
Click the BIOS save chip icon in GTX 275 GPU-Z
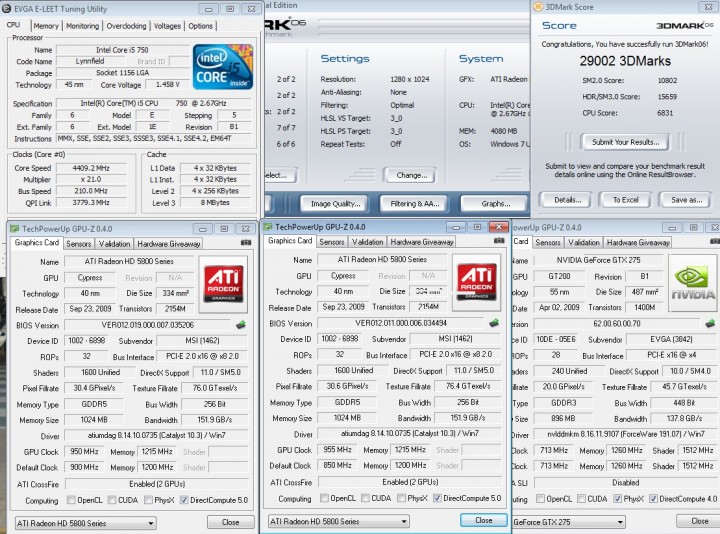(x=710, y=324)
